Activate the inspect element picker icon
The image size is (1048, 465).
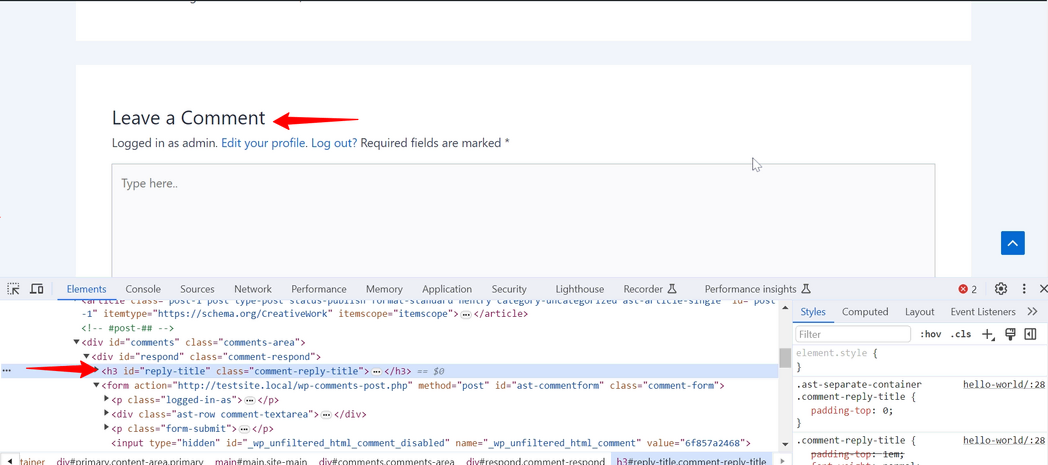tap(13, 289)
